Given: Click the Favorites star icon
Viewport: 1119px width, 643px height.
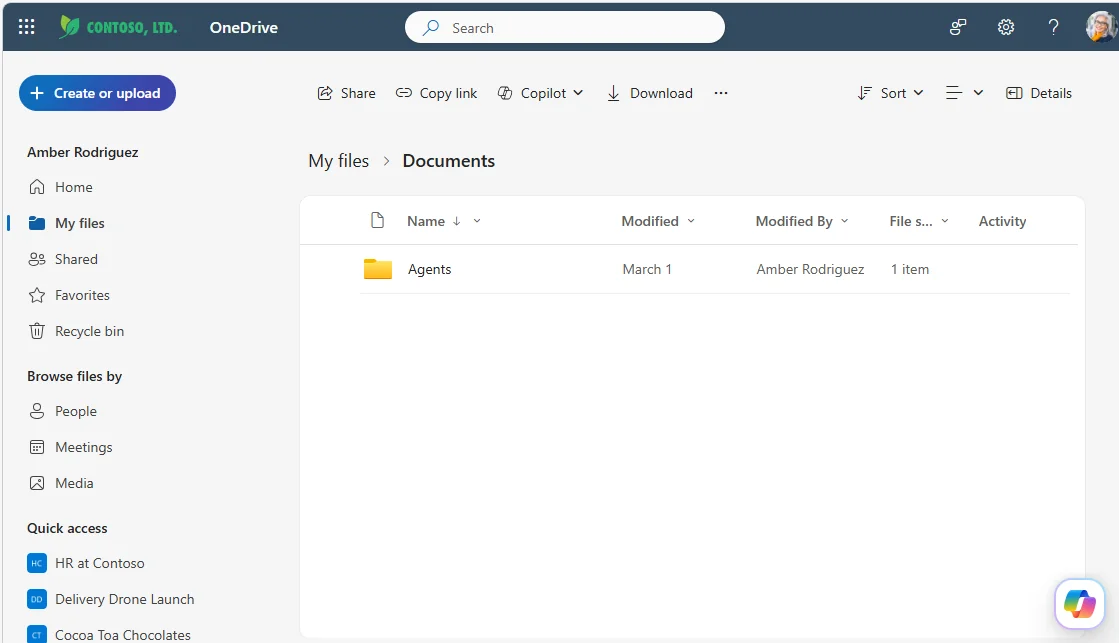Looking at the screenshot, I should coord(37,295).
